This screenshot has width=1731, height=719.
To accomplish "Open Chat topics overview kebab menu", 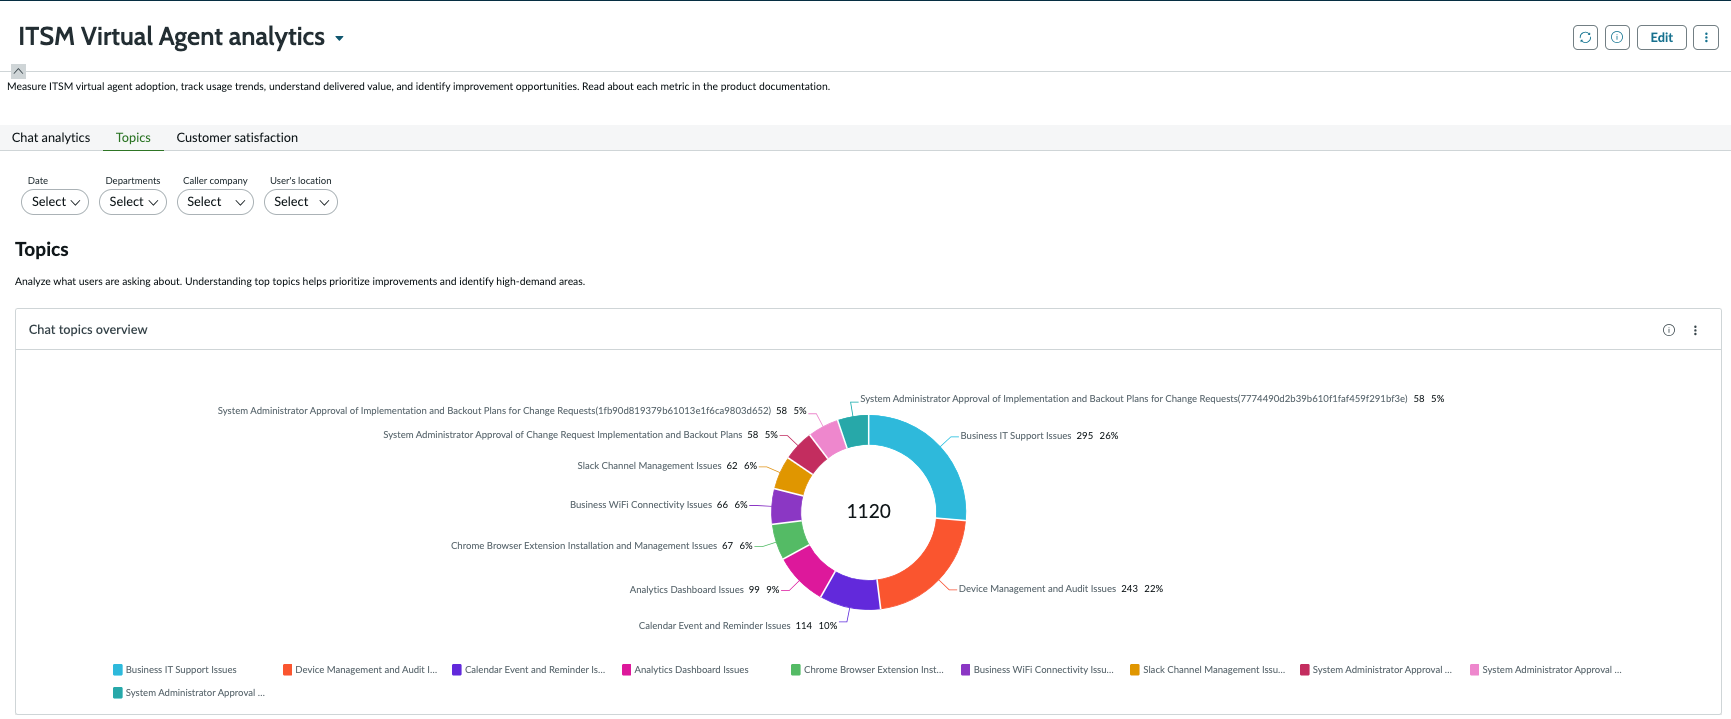I will pyautogui.click(x=1695, y=330).
